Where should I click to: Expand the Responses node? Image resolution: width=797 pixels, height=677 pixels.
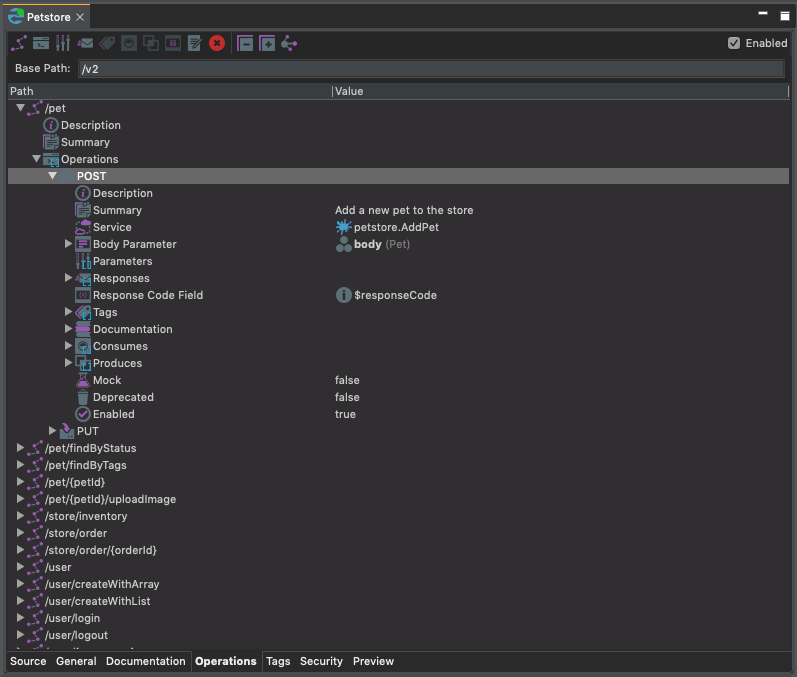pyautogui.click(x=69, y=278)
